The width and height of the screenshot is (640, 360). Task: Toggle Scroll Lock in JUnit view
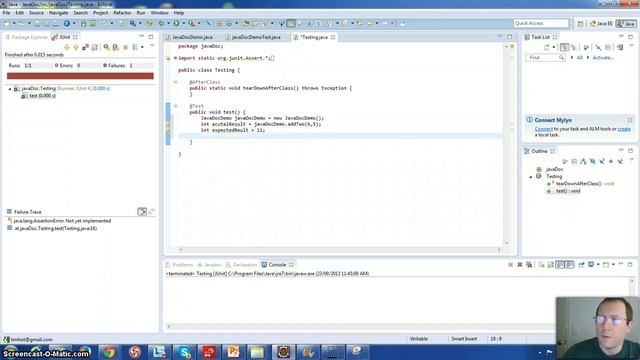pos(95,47)
